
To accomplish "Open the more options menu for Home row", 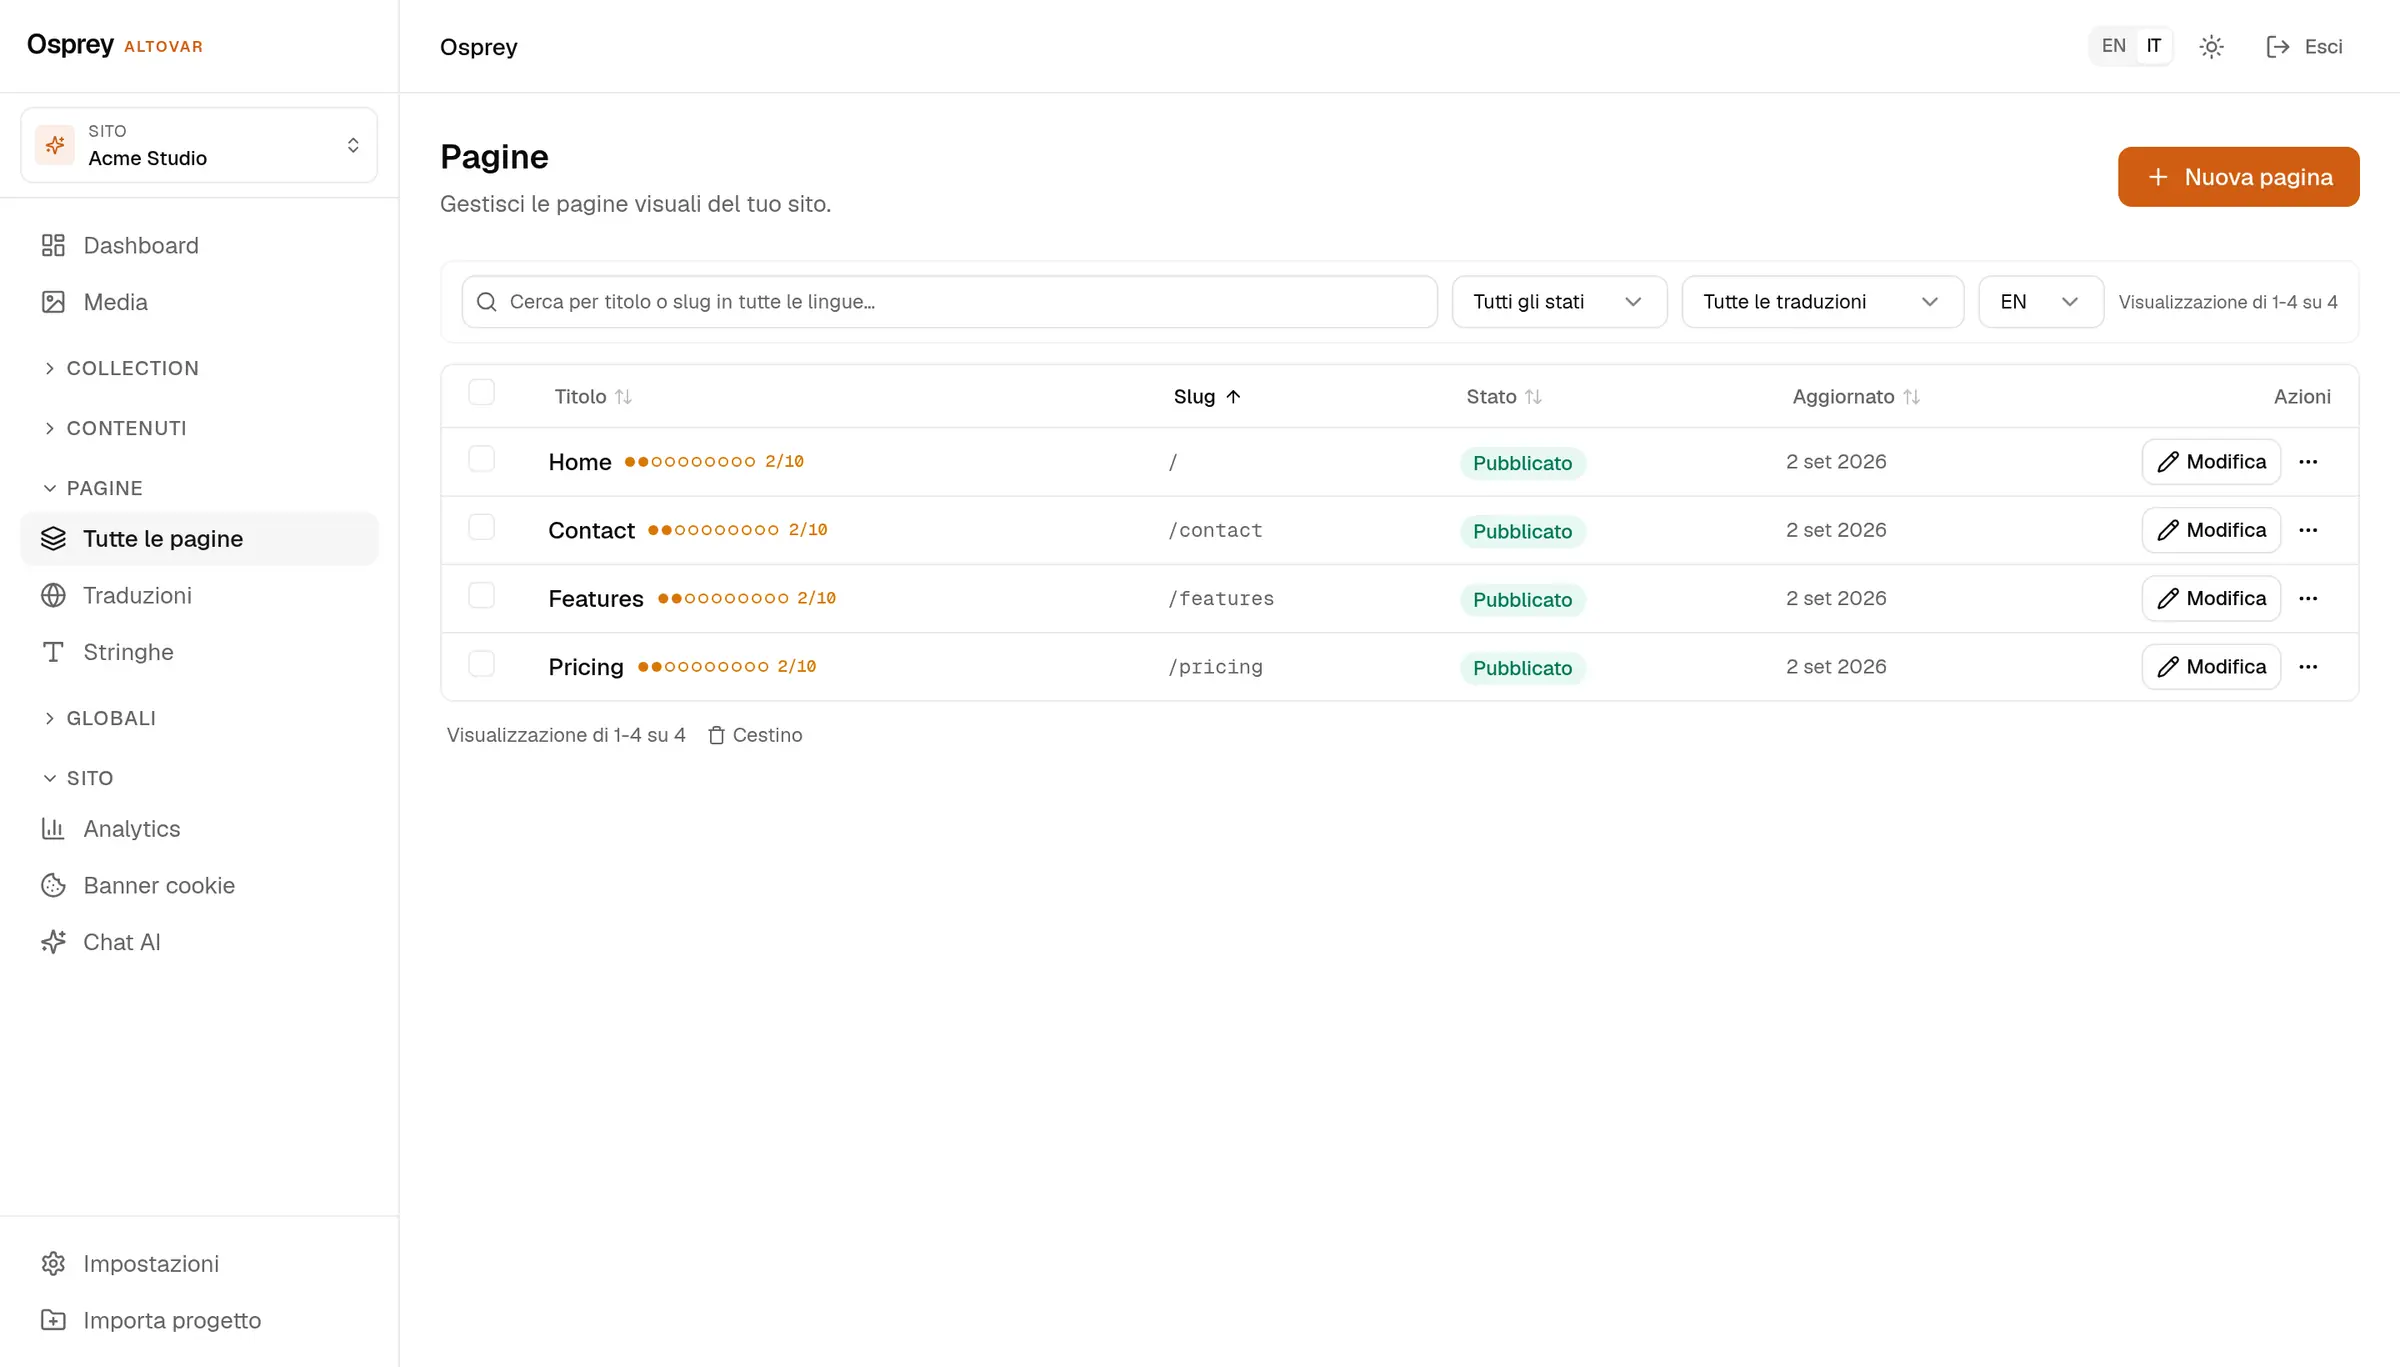I will pos(2308,462).
